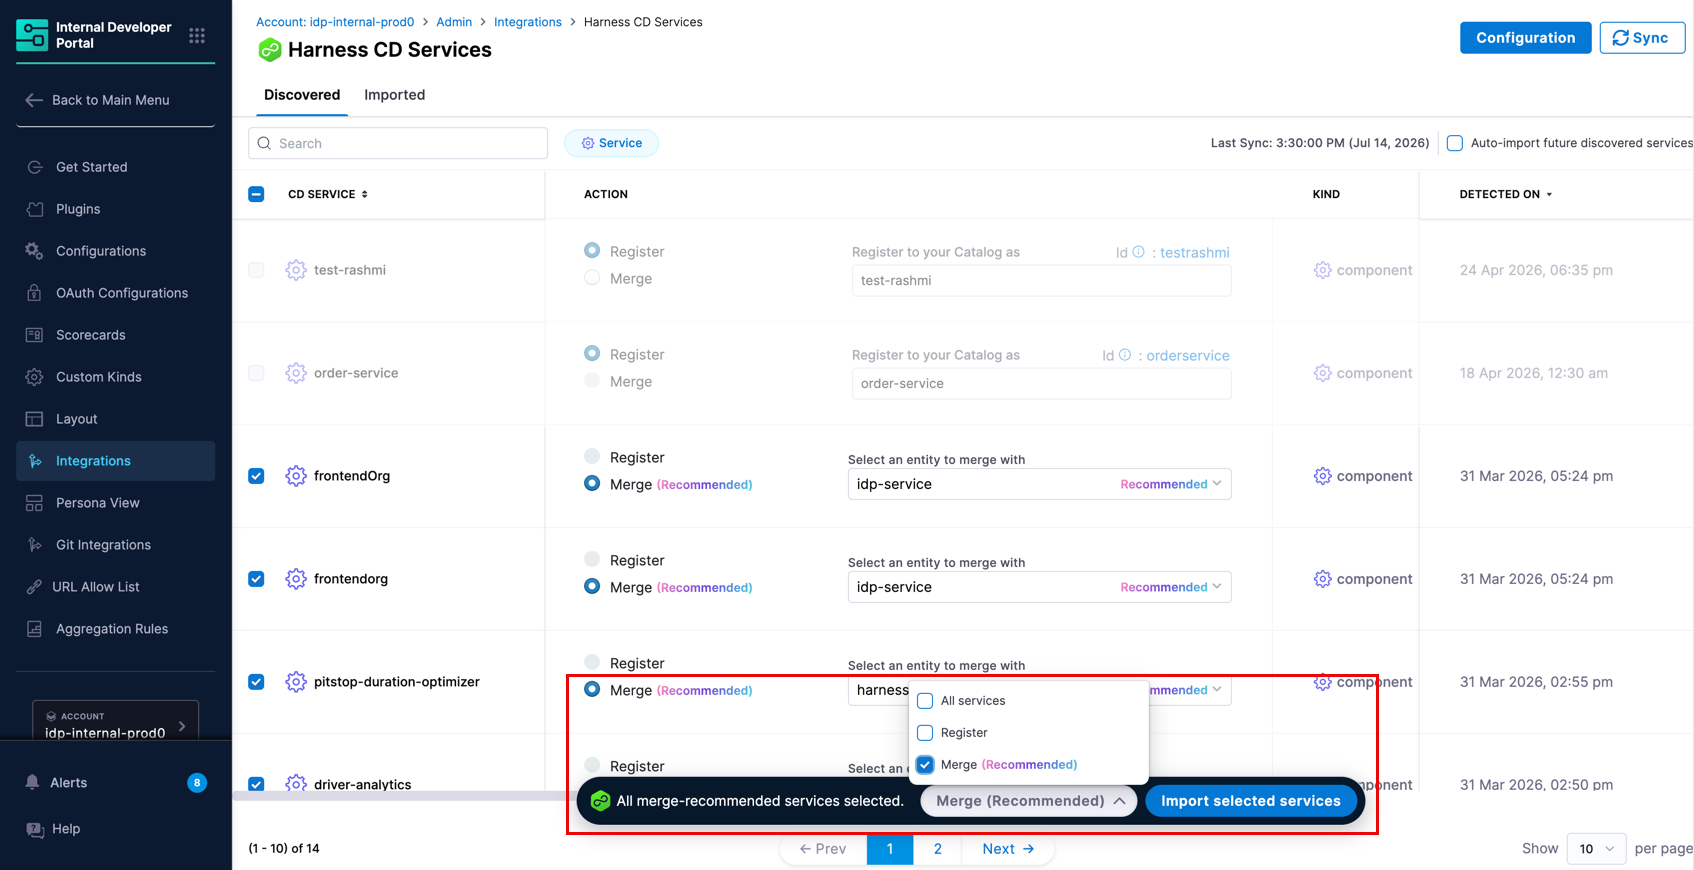Image resolution: width=1694 pixels, height=870 pixels.
Task: Click the URL Allow List link icon
Action: pyautogui.click(x=35, y=587)
